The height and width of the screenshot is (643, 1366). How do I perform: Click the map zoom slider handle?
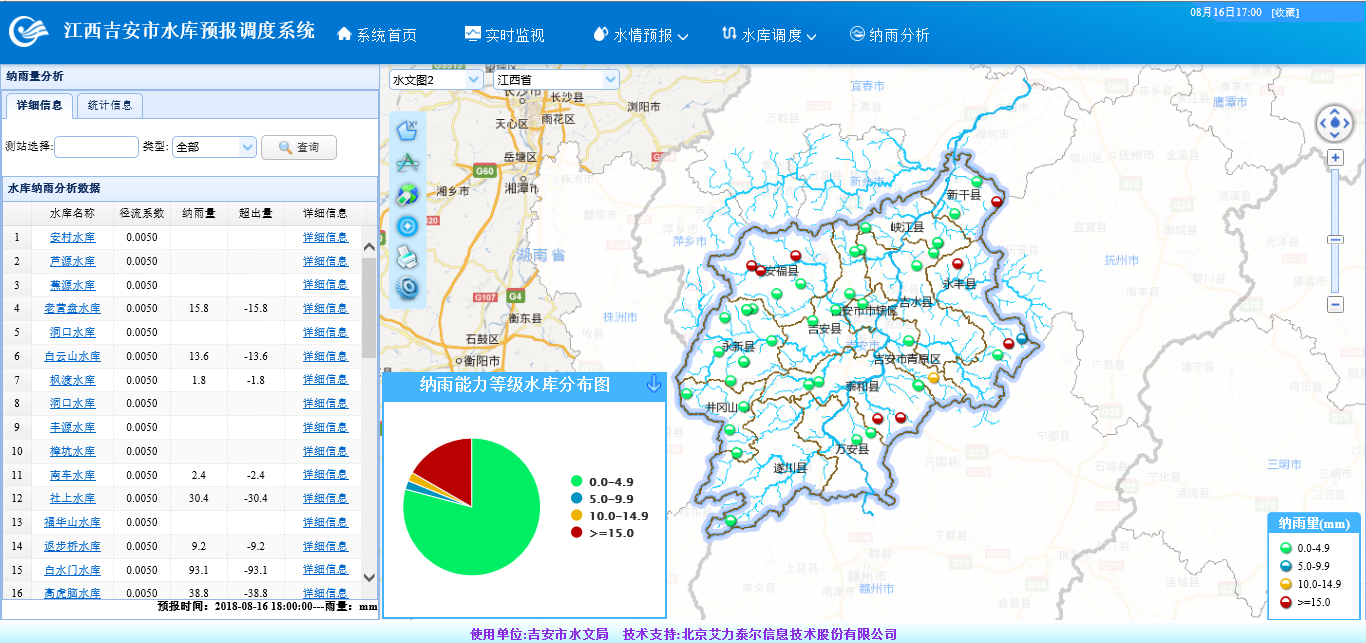point(1335,240)
